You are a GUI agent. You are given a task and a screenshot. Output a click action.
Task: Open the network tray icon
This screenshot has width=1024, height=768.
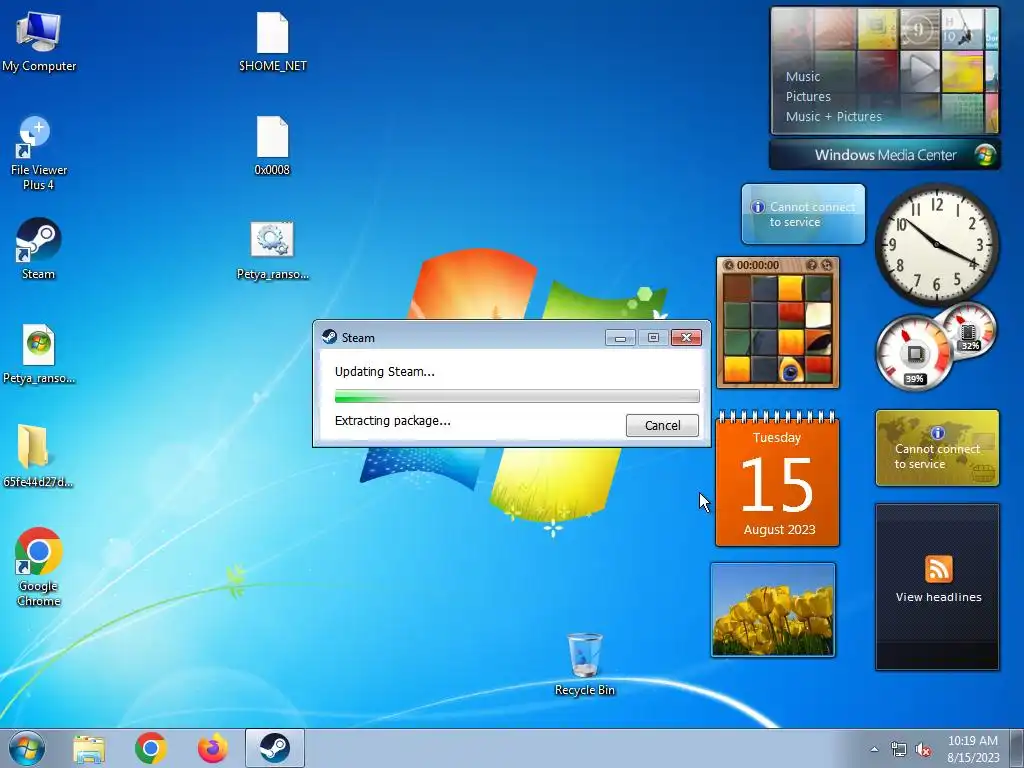pos(899,750)
